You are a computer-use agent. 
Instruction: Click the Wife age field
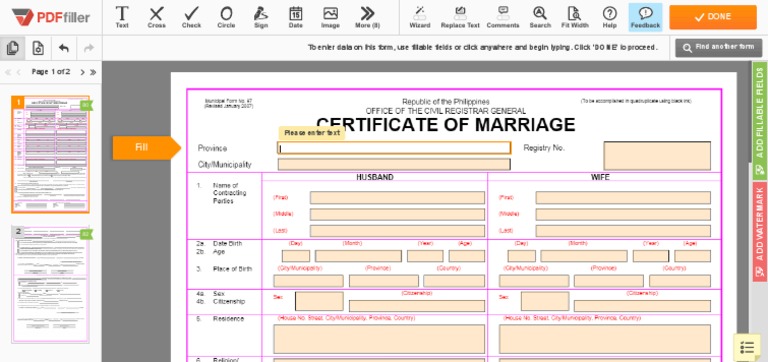(693, 256)
